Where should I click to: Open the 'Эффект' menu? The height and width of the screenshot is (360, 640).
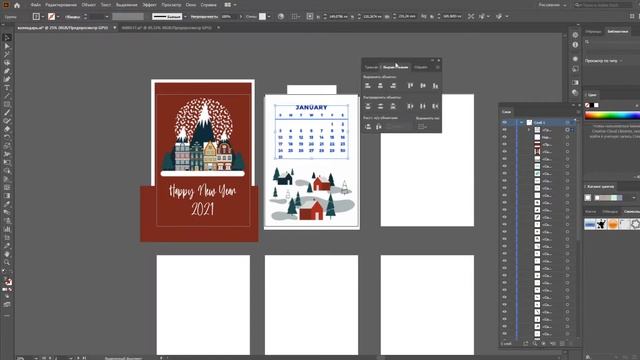coord(149,5)
